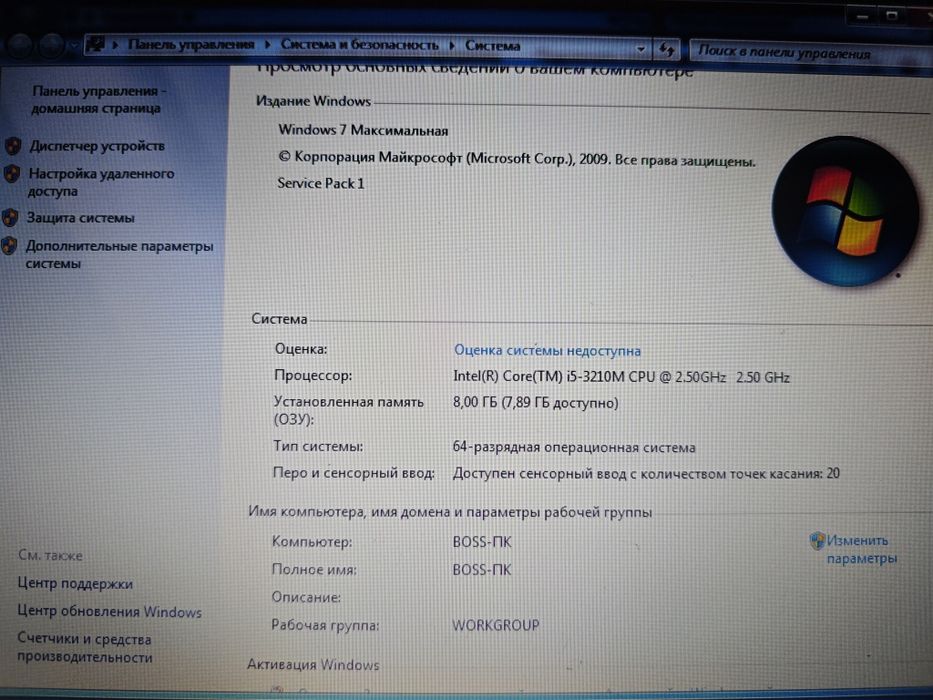
Task: Select processor value Intel Core i5-3210M
Action: tap(621, 377)
